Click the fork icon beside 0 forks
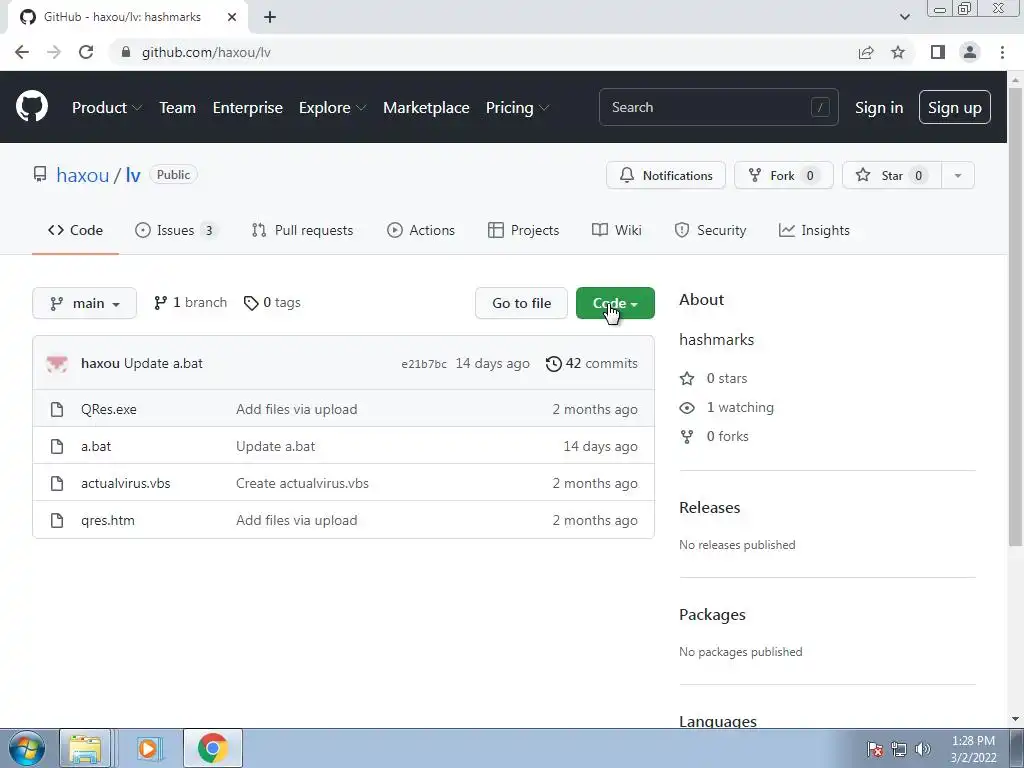This screenshot has height=768, width=1024. (x=687, y=436)
